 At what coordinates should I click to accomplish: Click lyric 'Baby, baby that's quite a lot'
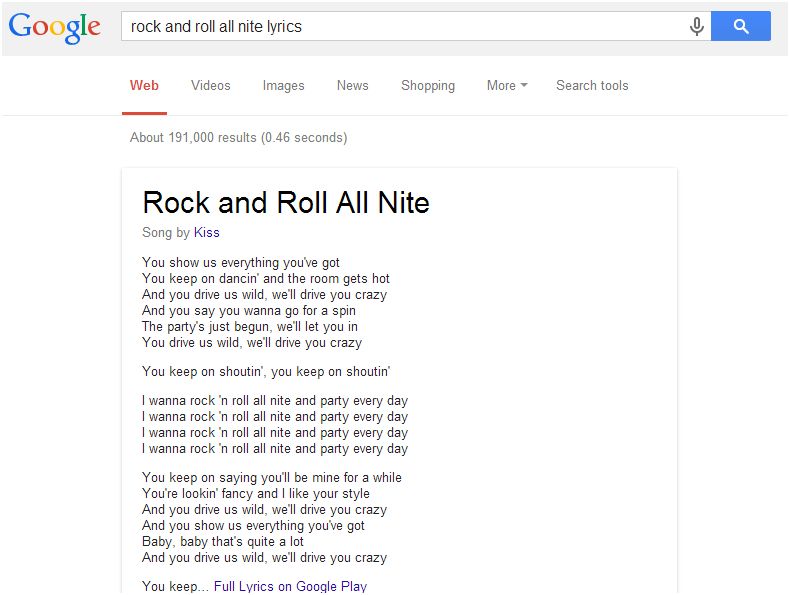point(223,542)
